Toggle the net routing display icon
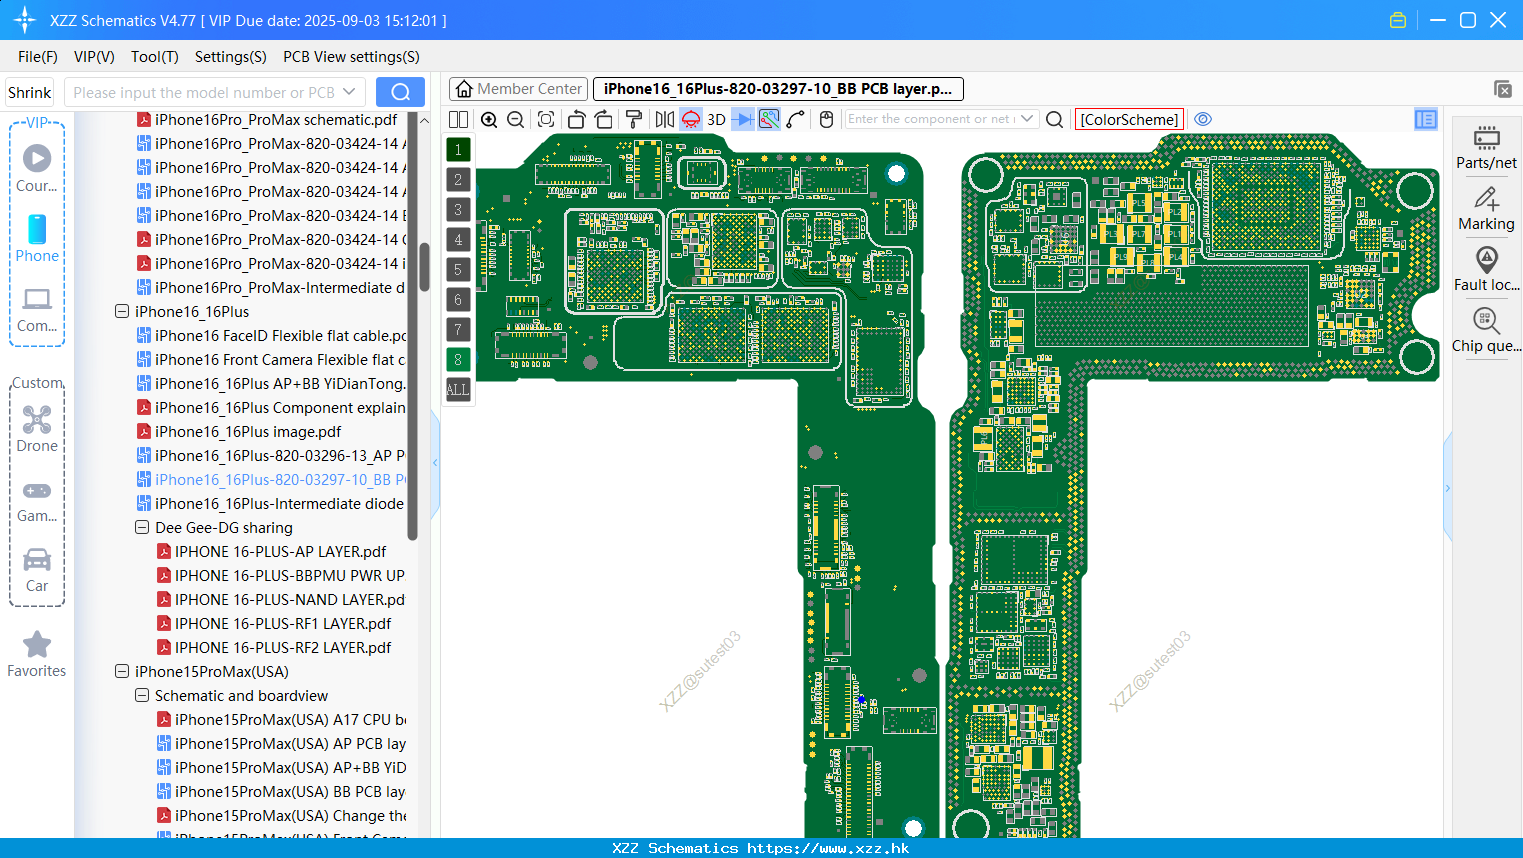 coord(769,119)
